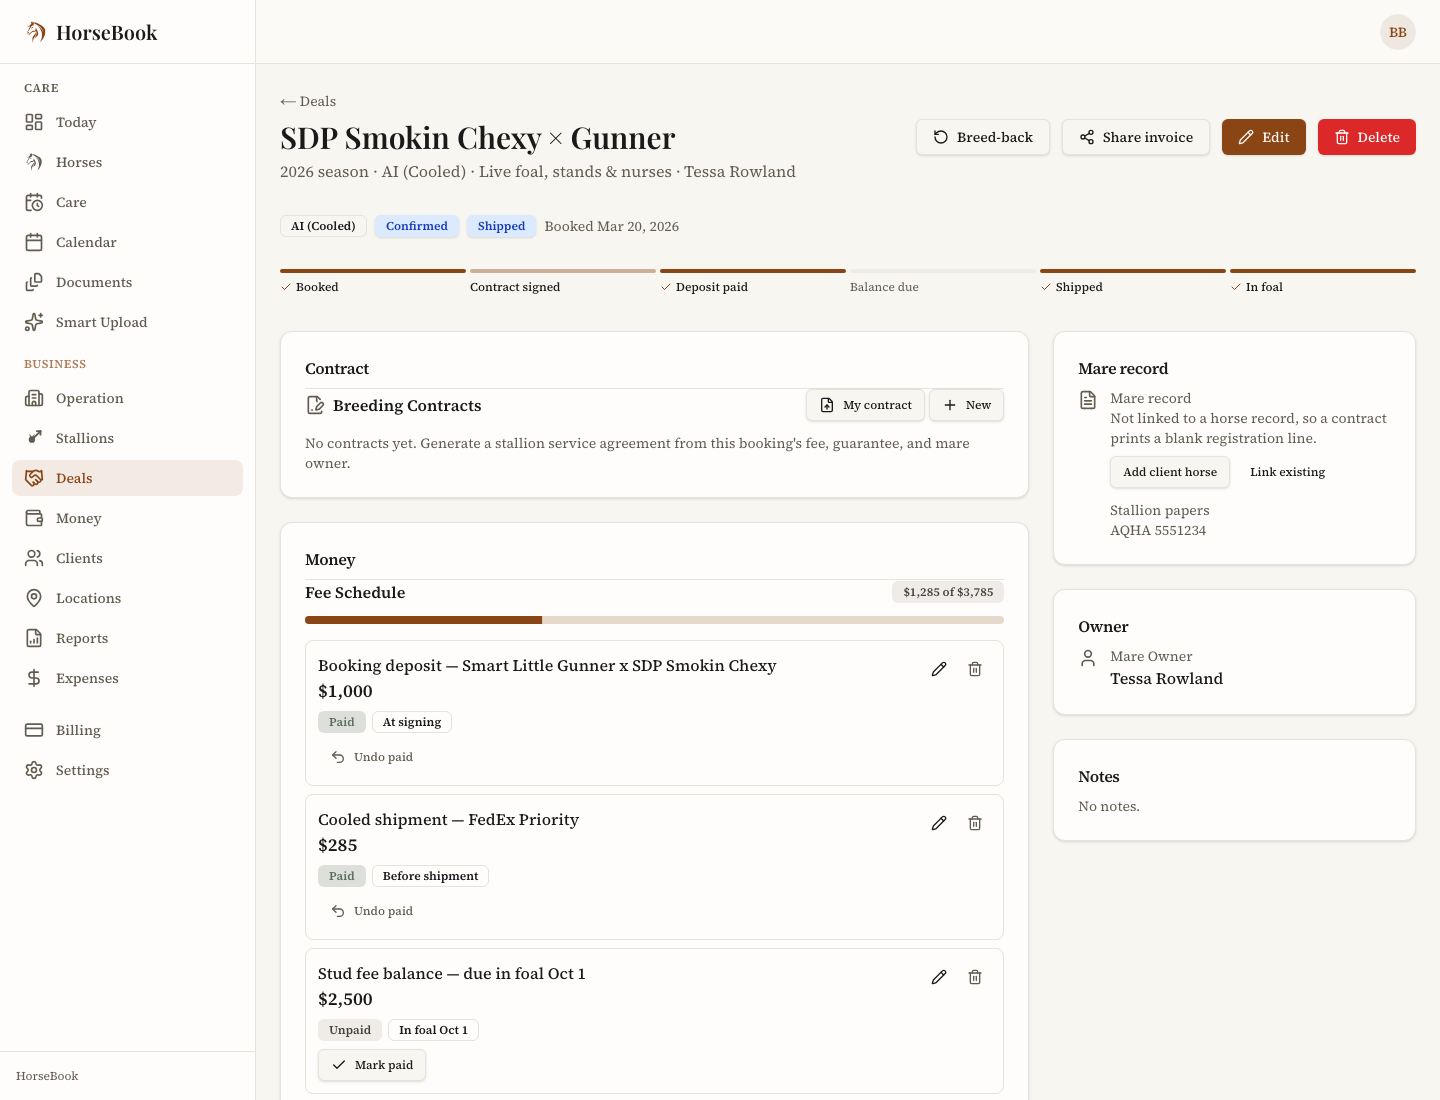This screenshot has width=1440, height=1100.
Task: Click the Balance due stage bar
Action: coord(943,271)
